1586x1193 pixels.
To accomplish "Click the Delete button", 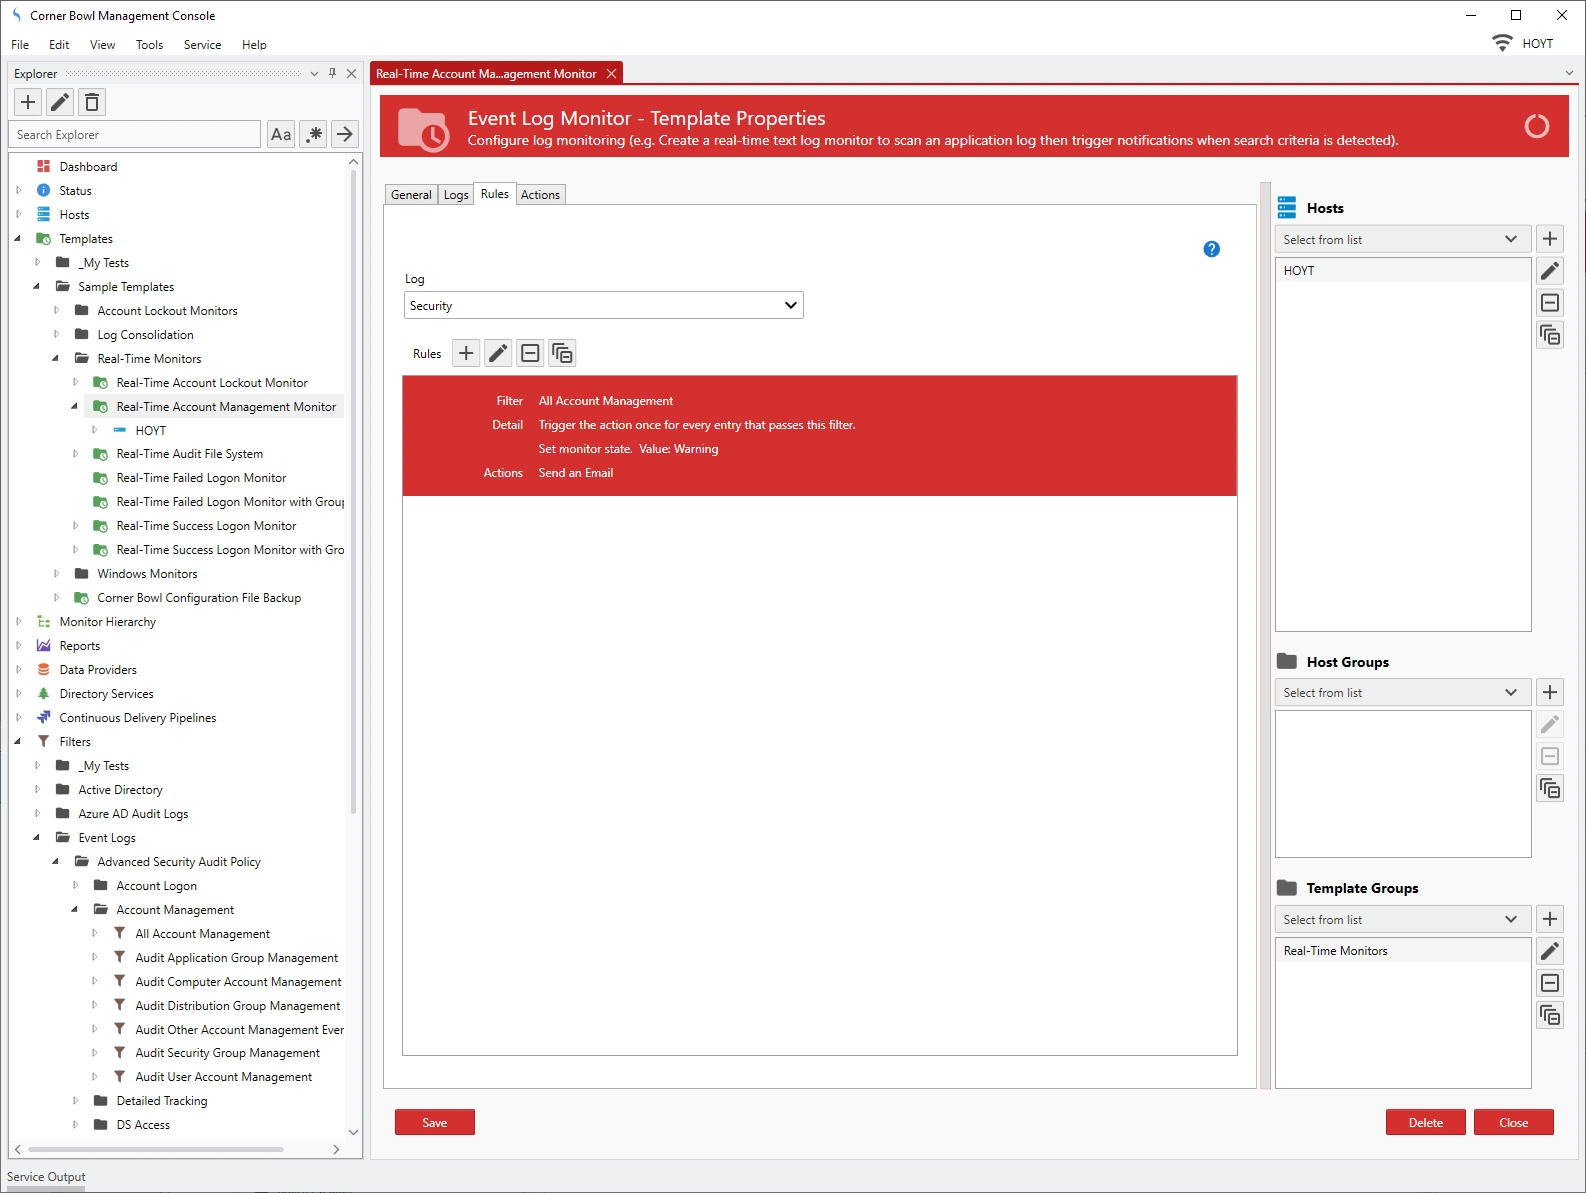I will click(x=1425, y=1123).
